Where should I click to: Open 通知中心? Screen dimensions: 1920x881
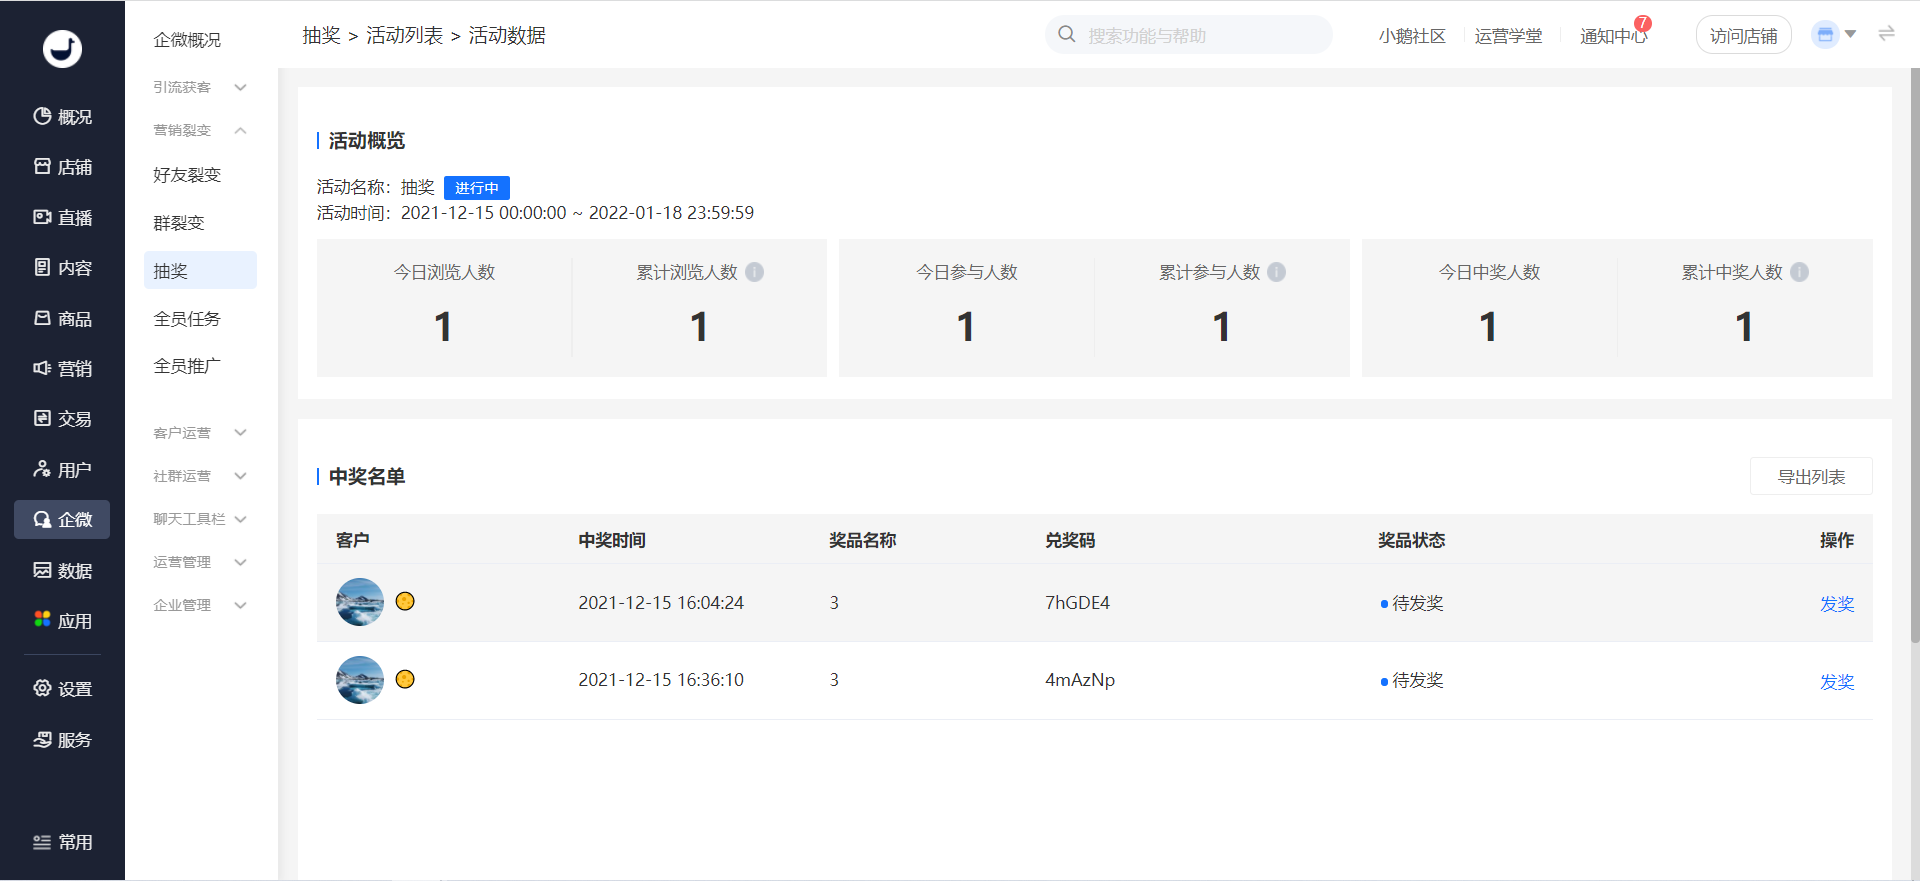(x=1612, y=36)
